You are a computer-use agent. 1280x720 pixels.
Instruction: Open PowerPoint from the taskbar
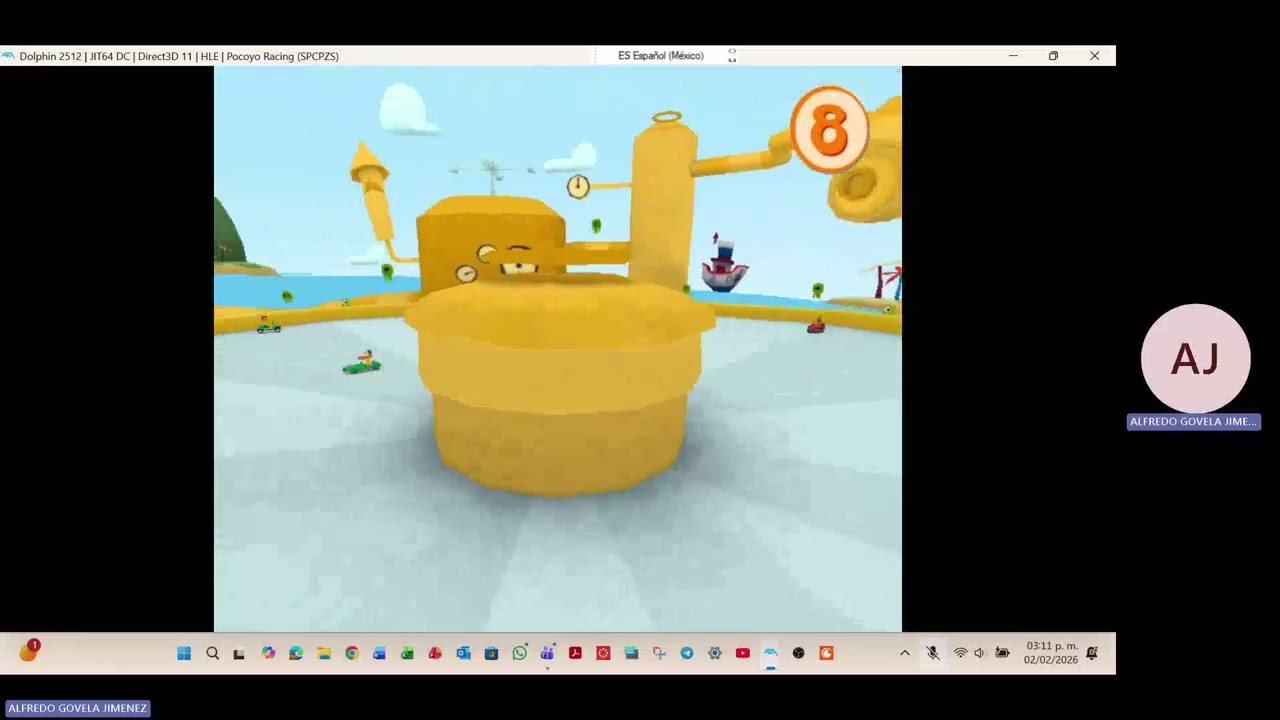click(435, 653)
